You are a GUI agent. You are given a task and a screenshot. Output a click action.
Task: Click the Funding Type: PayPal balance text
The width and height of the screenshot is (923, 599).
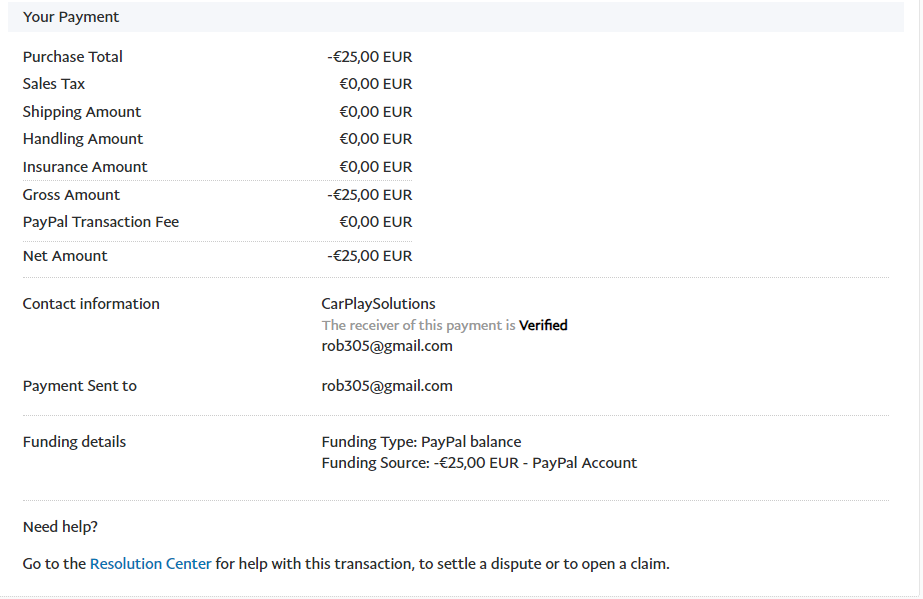point(421,442)
